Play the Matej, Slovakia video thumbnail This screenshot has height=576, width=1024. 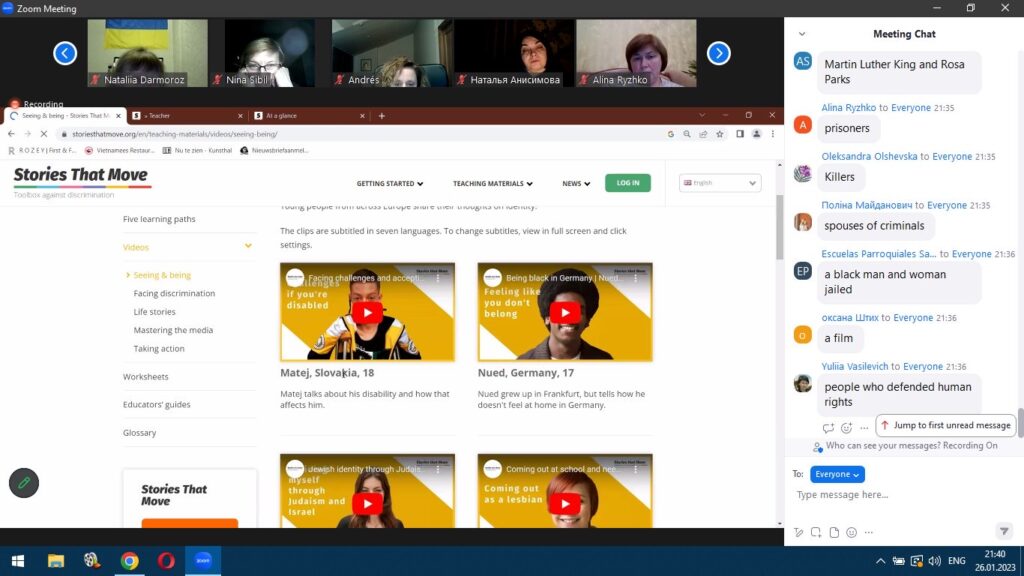[367, 312]
